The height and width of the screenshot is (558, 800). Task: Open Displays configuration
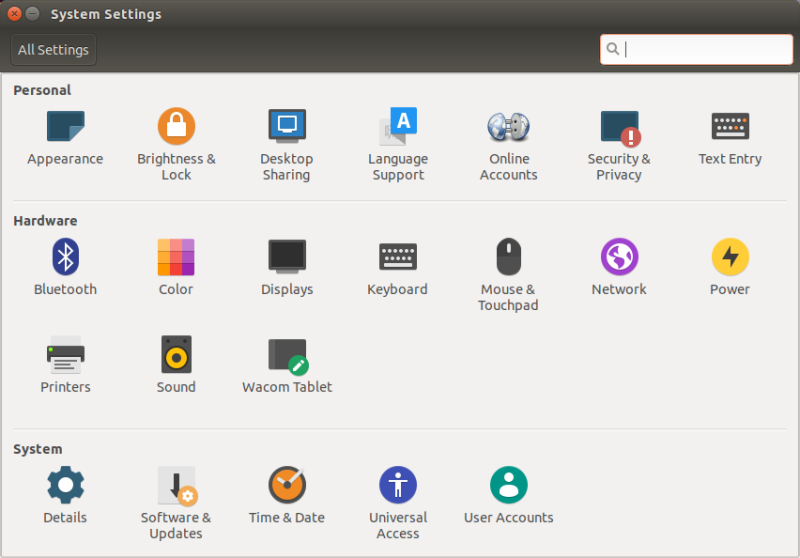pyautogui.click(x=287, y=258)
